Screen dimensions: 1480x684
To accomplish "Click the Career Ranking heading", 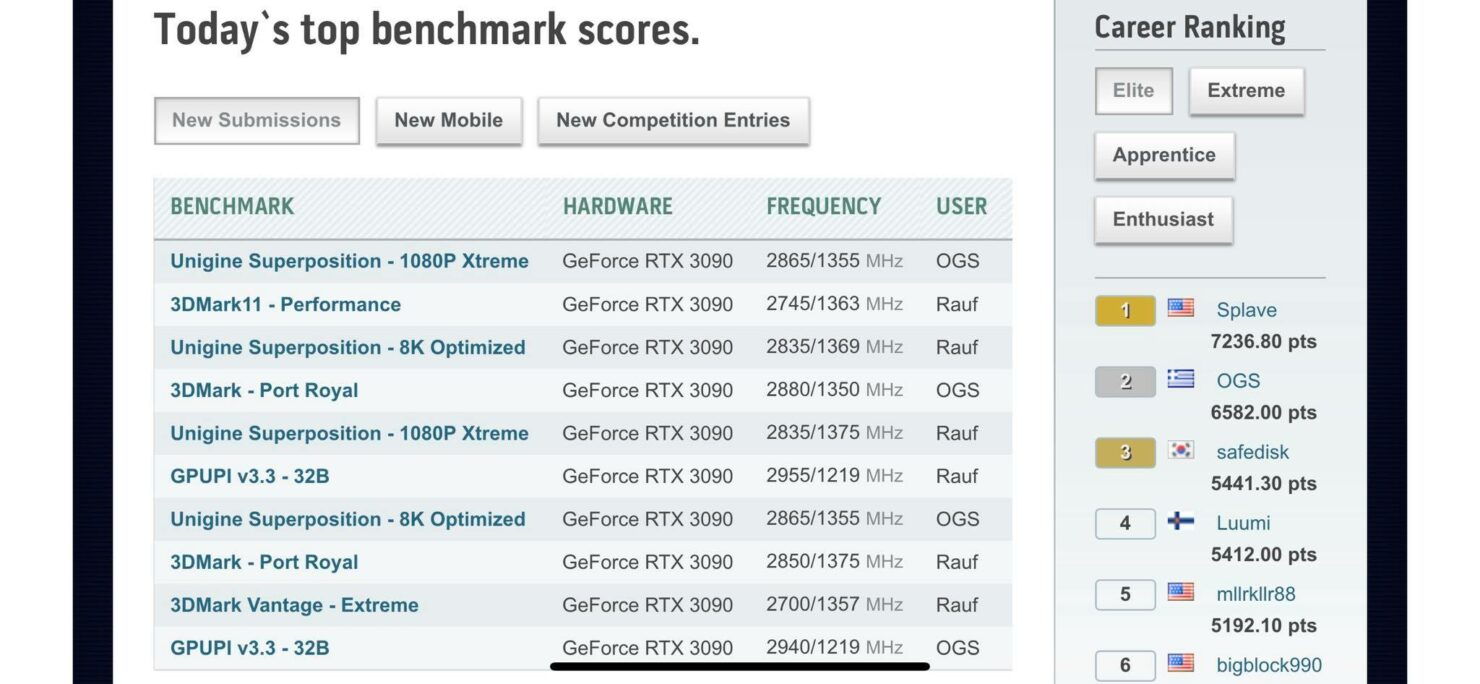I will click(1190, 28).
